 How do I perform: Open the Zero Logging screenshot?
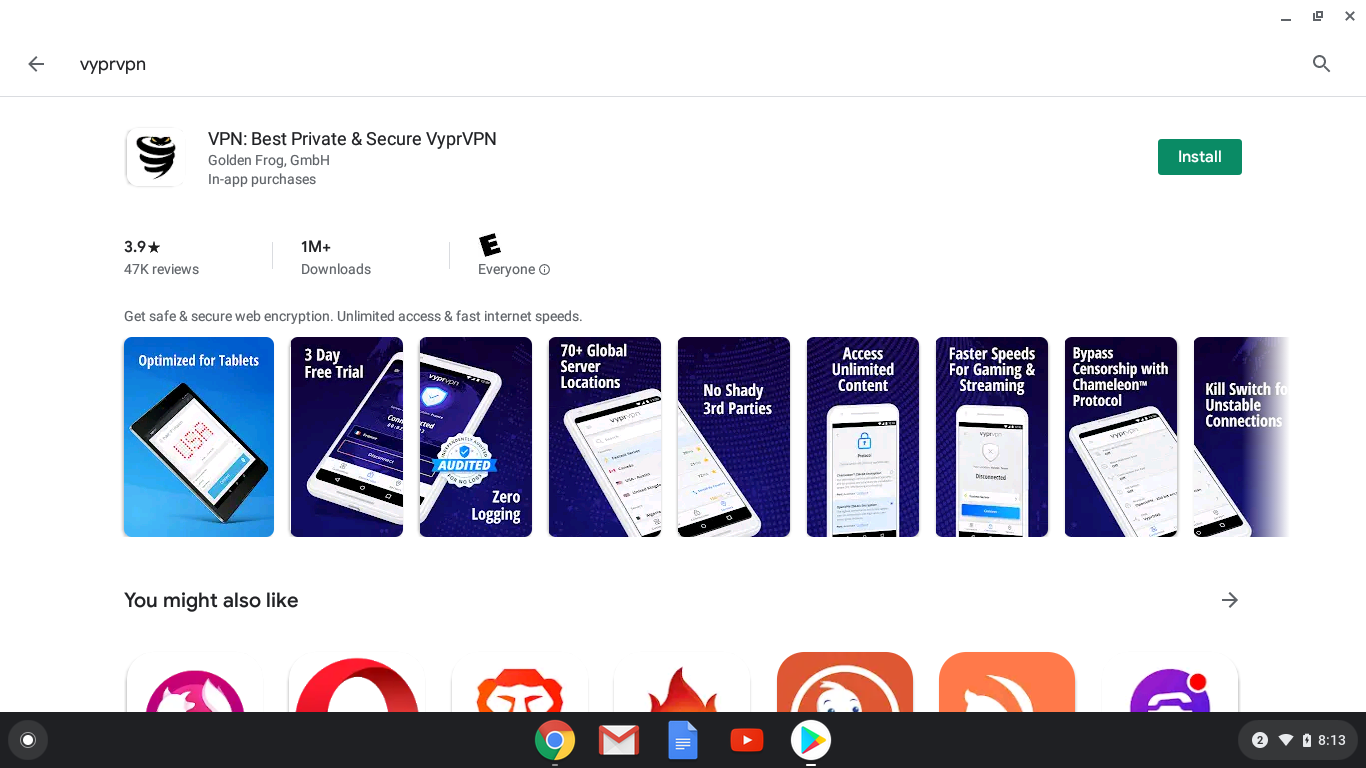click(x=476, y=437)
